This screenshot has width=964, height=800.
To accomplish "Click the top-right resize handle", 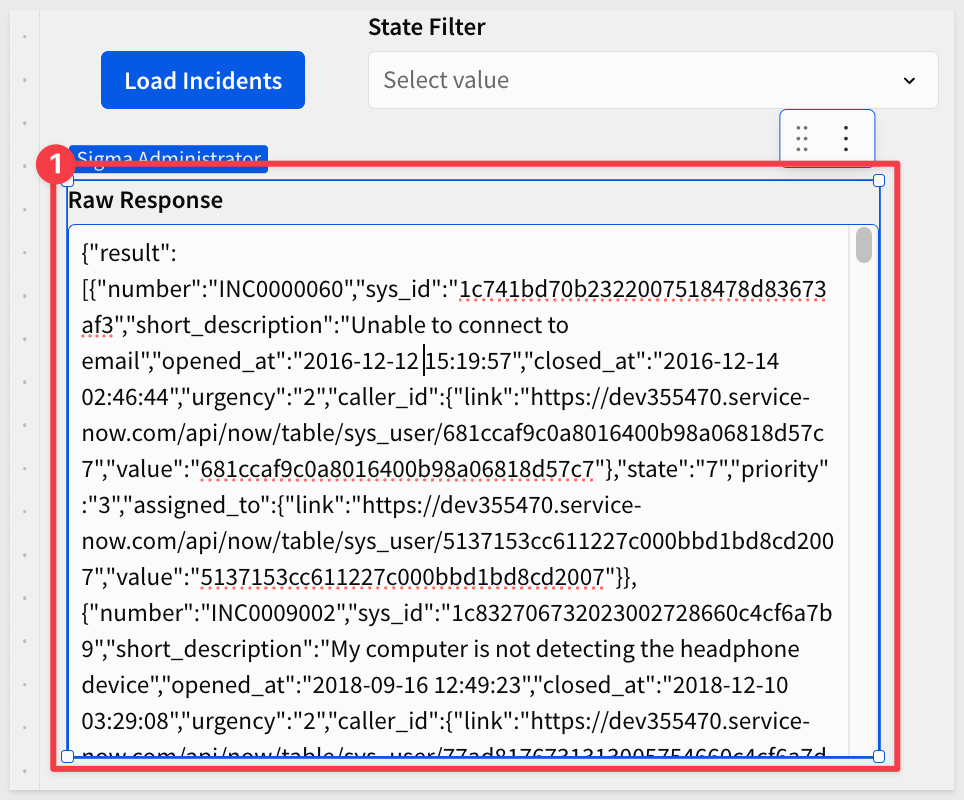I will (x=879, y=180).
